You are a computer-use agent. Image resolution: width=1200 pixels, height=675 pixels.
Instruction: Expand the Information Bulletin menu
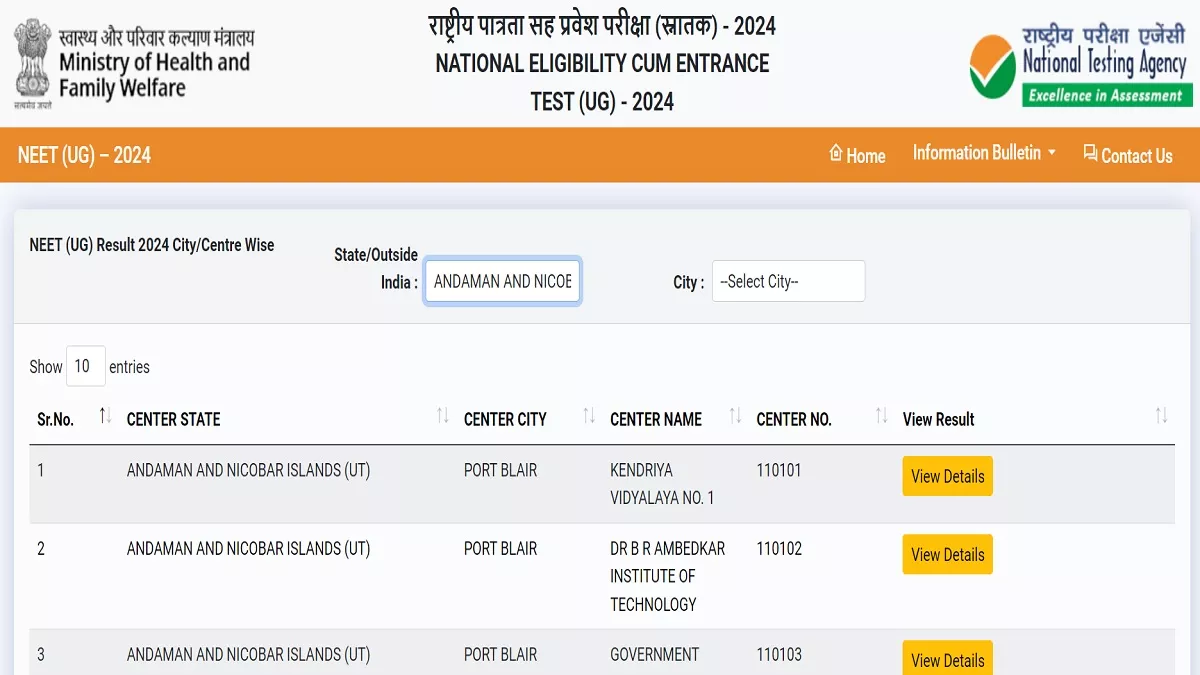984,153
